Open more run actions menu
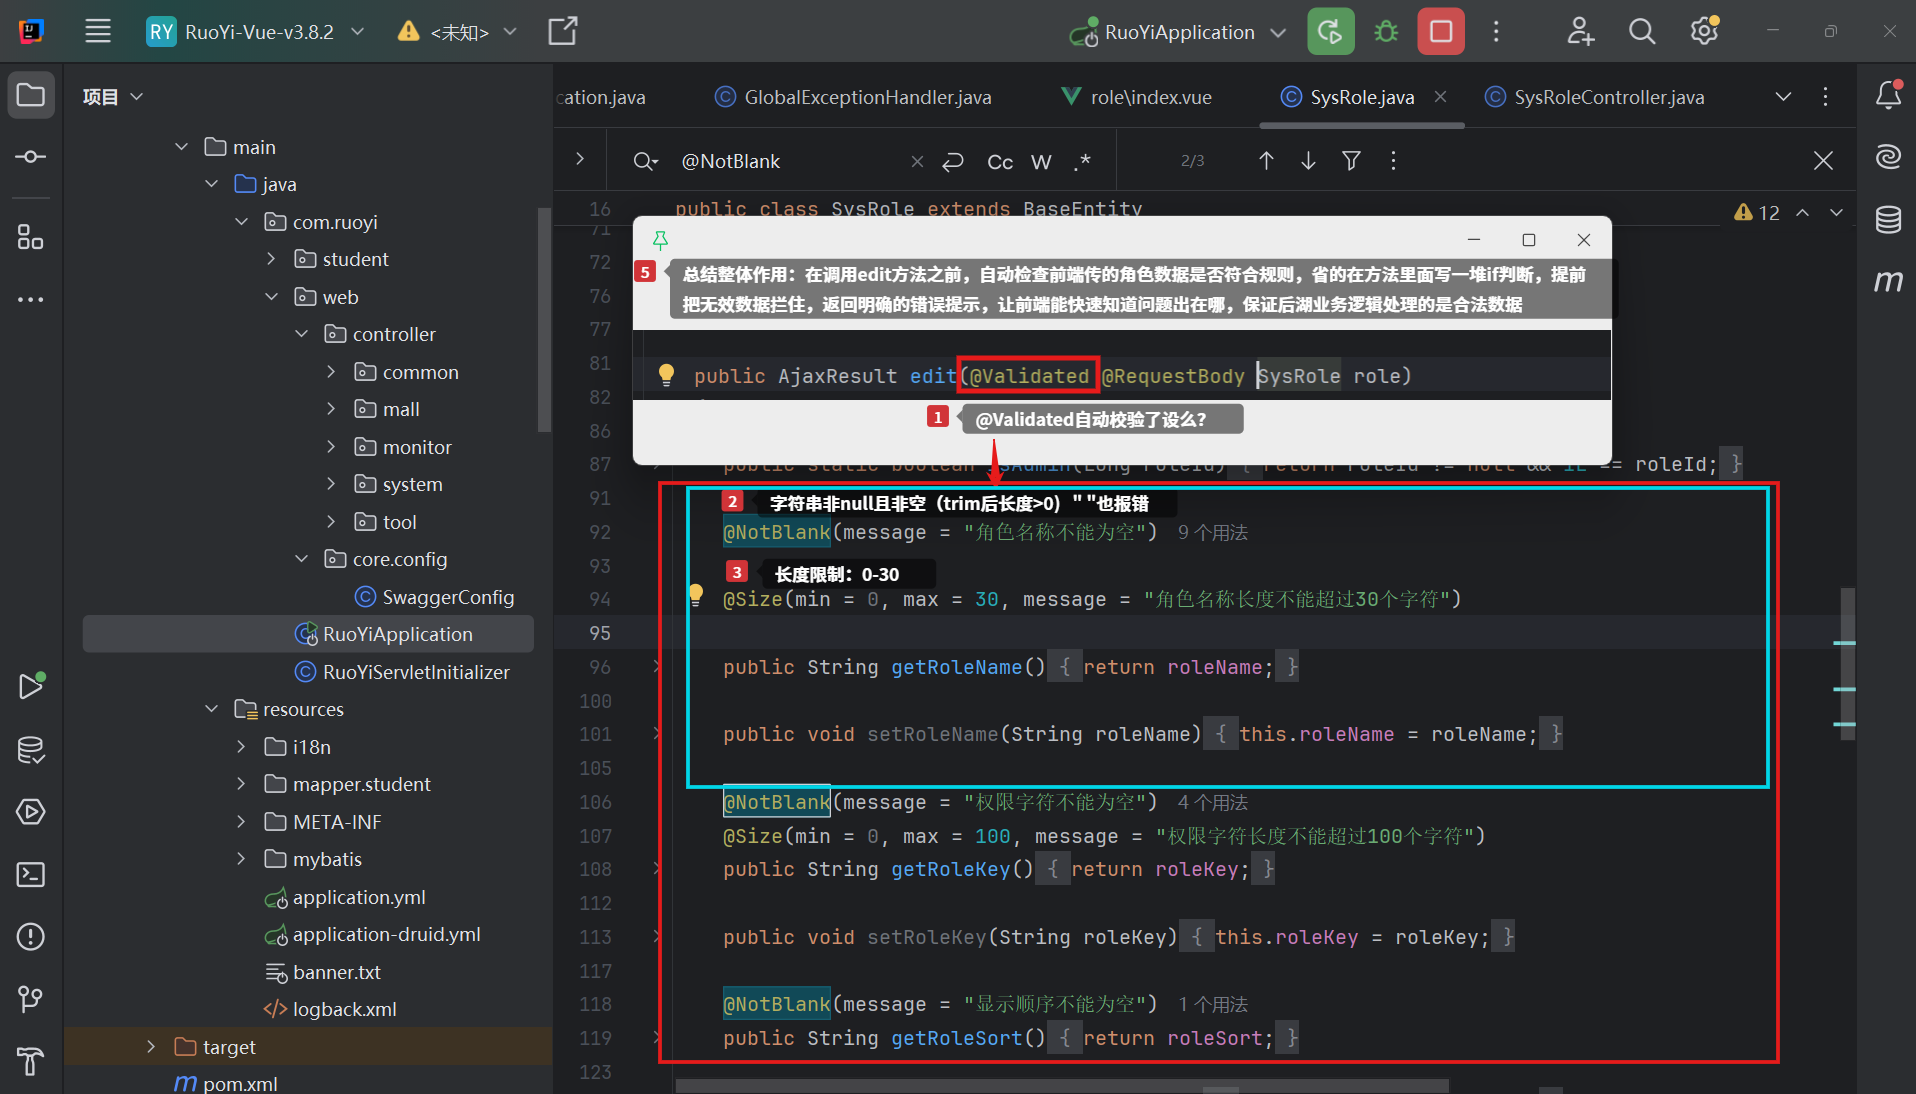 (1496, 32)
